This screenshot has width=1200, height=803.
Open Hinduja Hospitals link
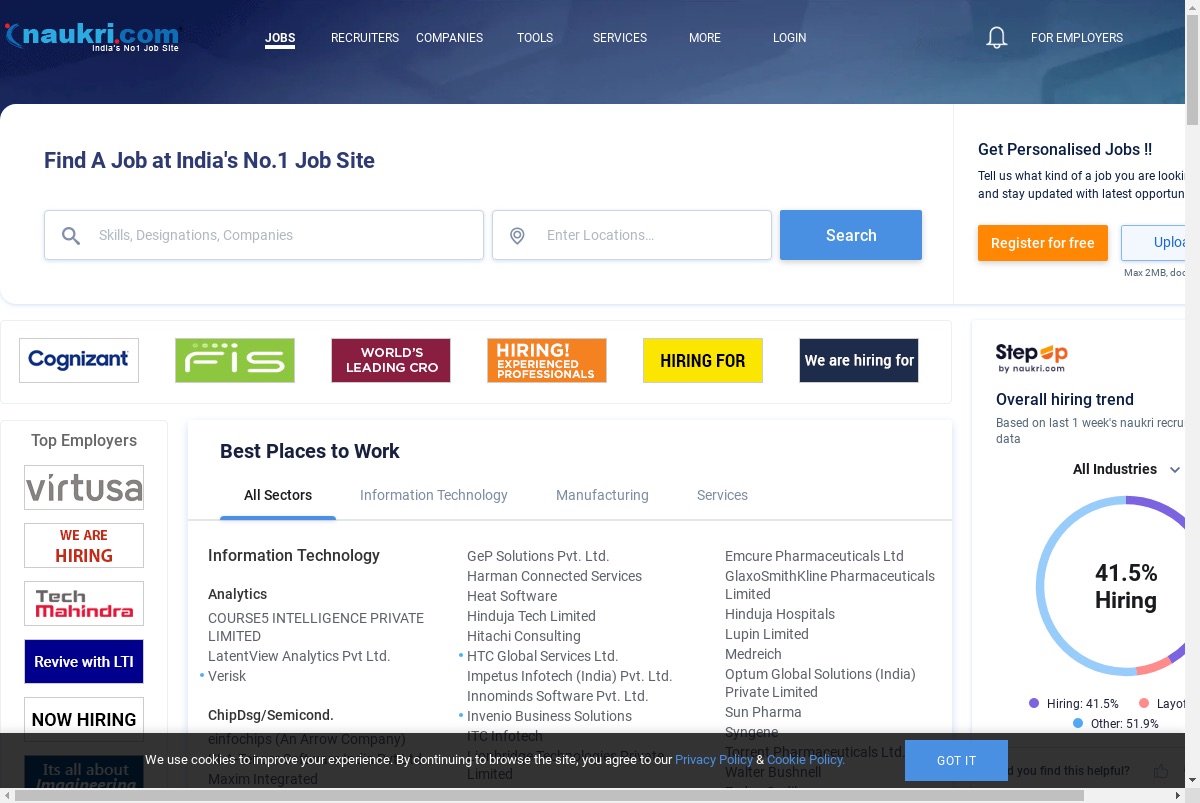click(780, 614)
